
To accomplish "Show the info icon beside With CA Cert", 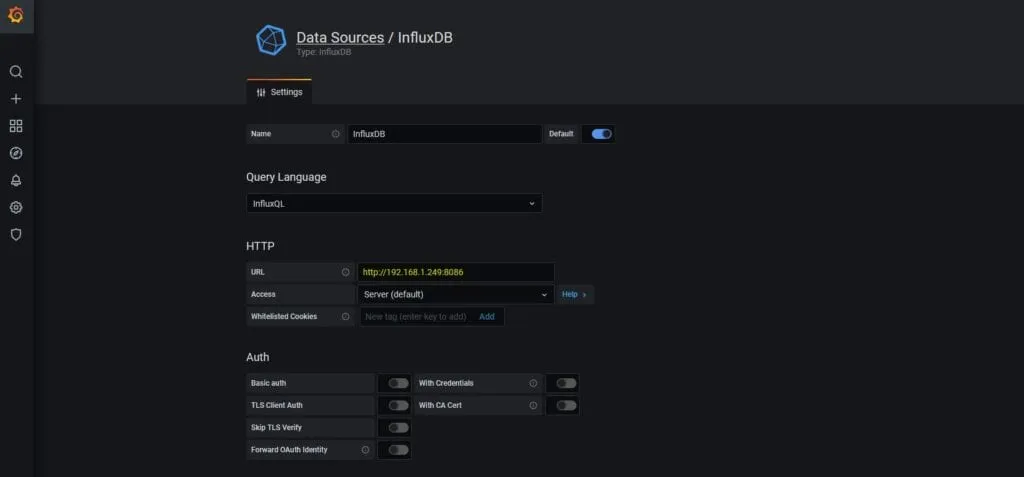I will [x=533, y=406].
